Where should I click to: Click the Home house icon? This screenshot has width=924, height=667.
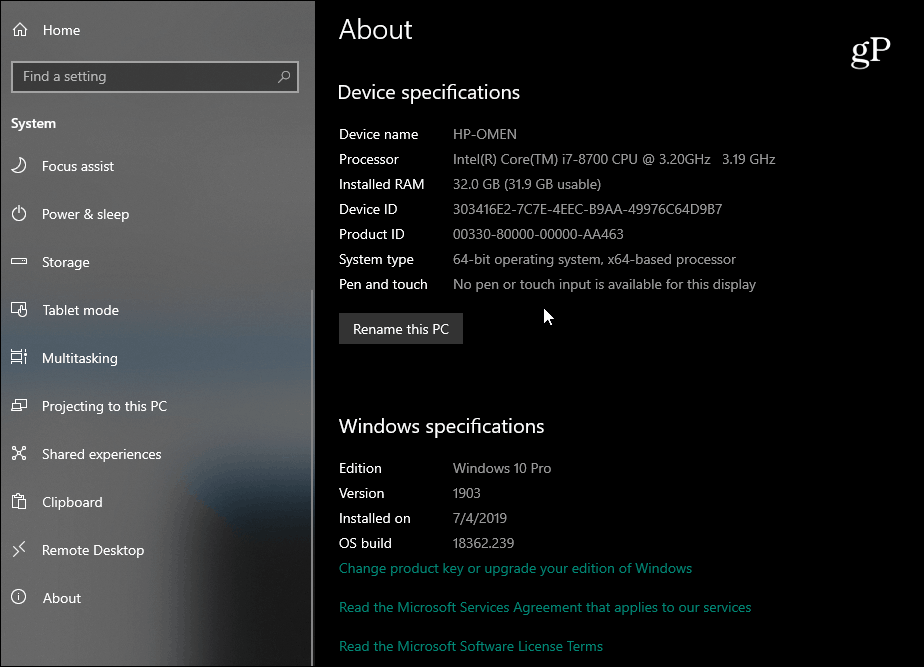pyautogui.click(x=20, y=29)
